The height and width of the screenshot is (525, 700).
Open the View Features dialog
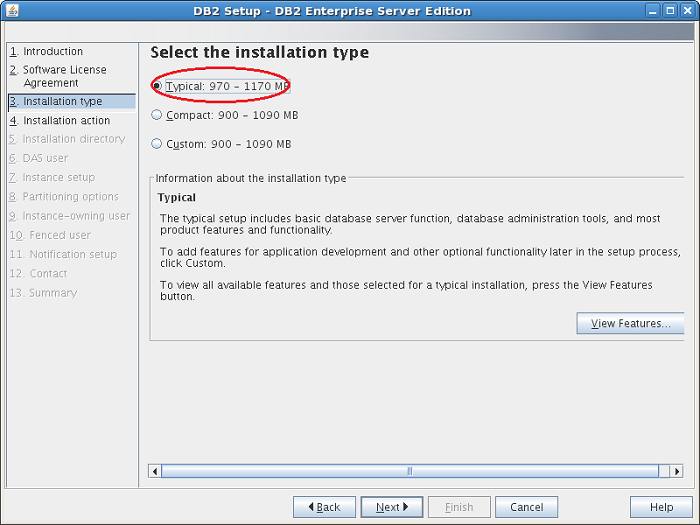click(x=630, y=323)
